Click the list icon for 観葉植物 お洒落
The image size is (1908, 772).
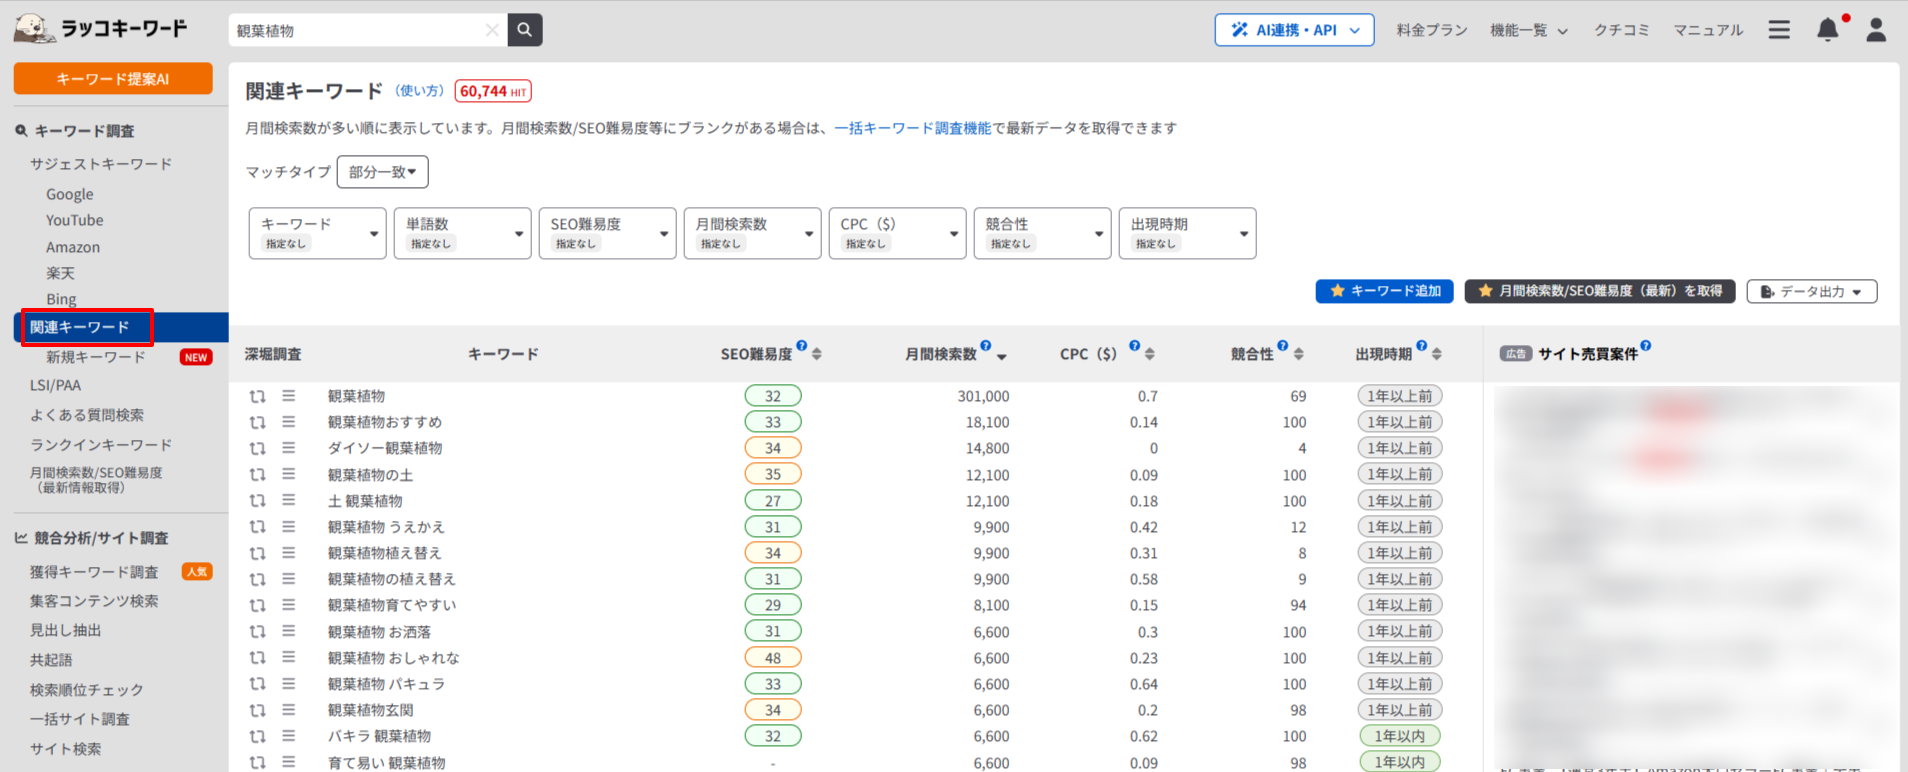tap(288, 632)
